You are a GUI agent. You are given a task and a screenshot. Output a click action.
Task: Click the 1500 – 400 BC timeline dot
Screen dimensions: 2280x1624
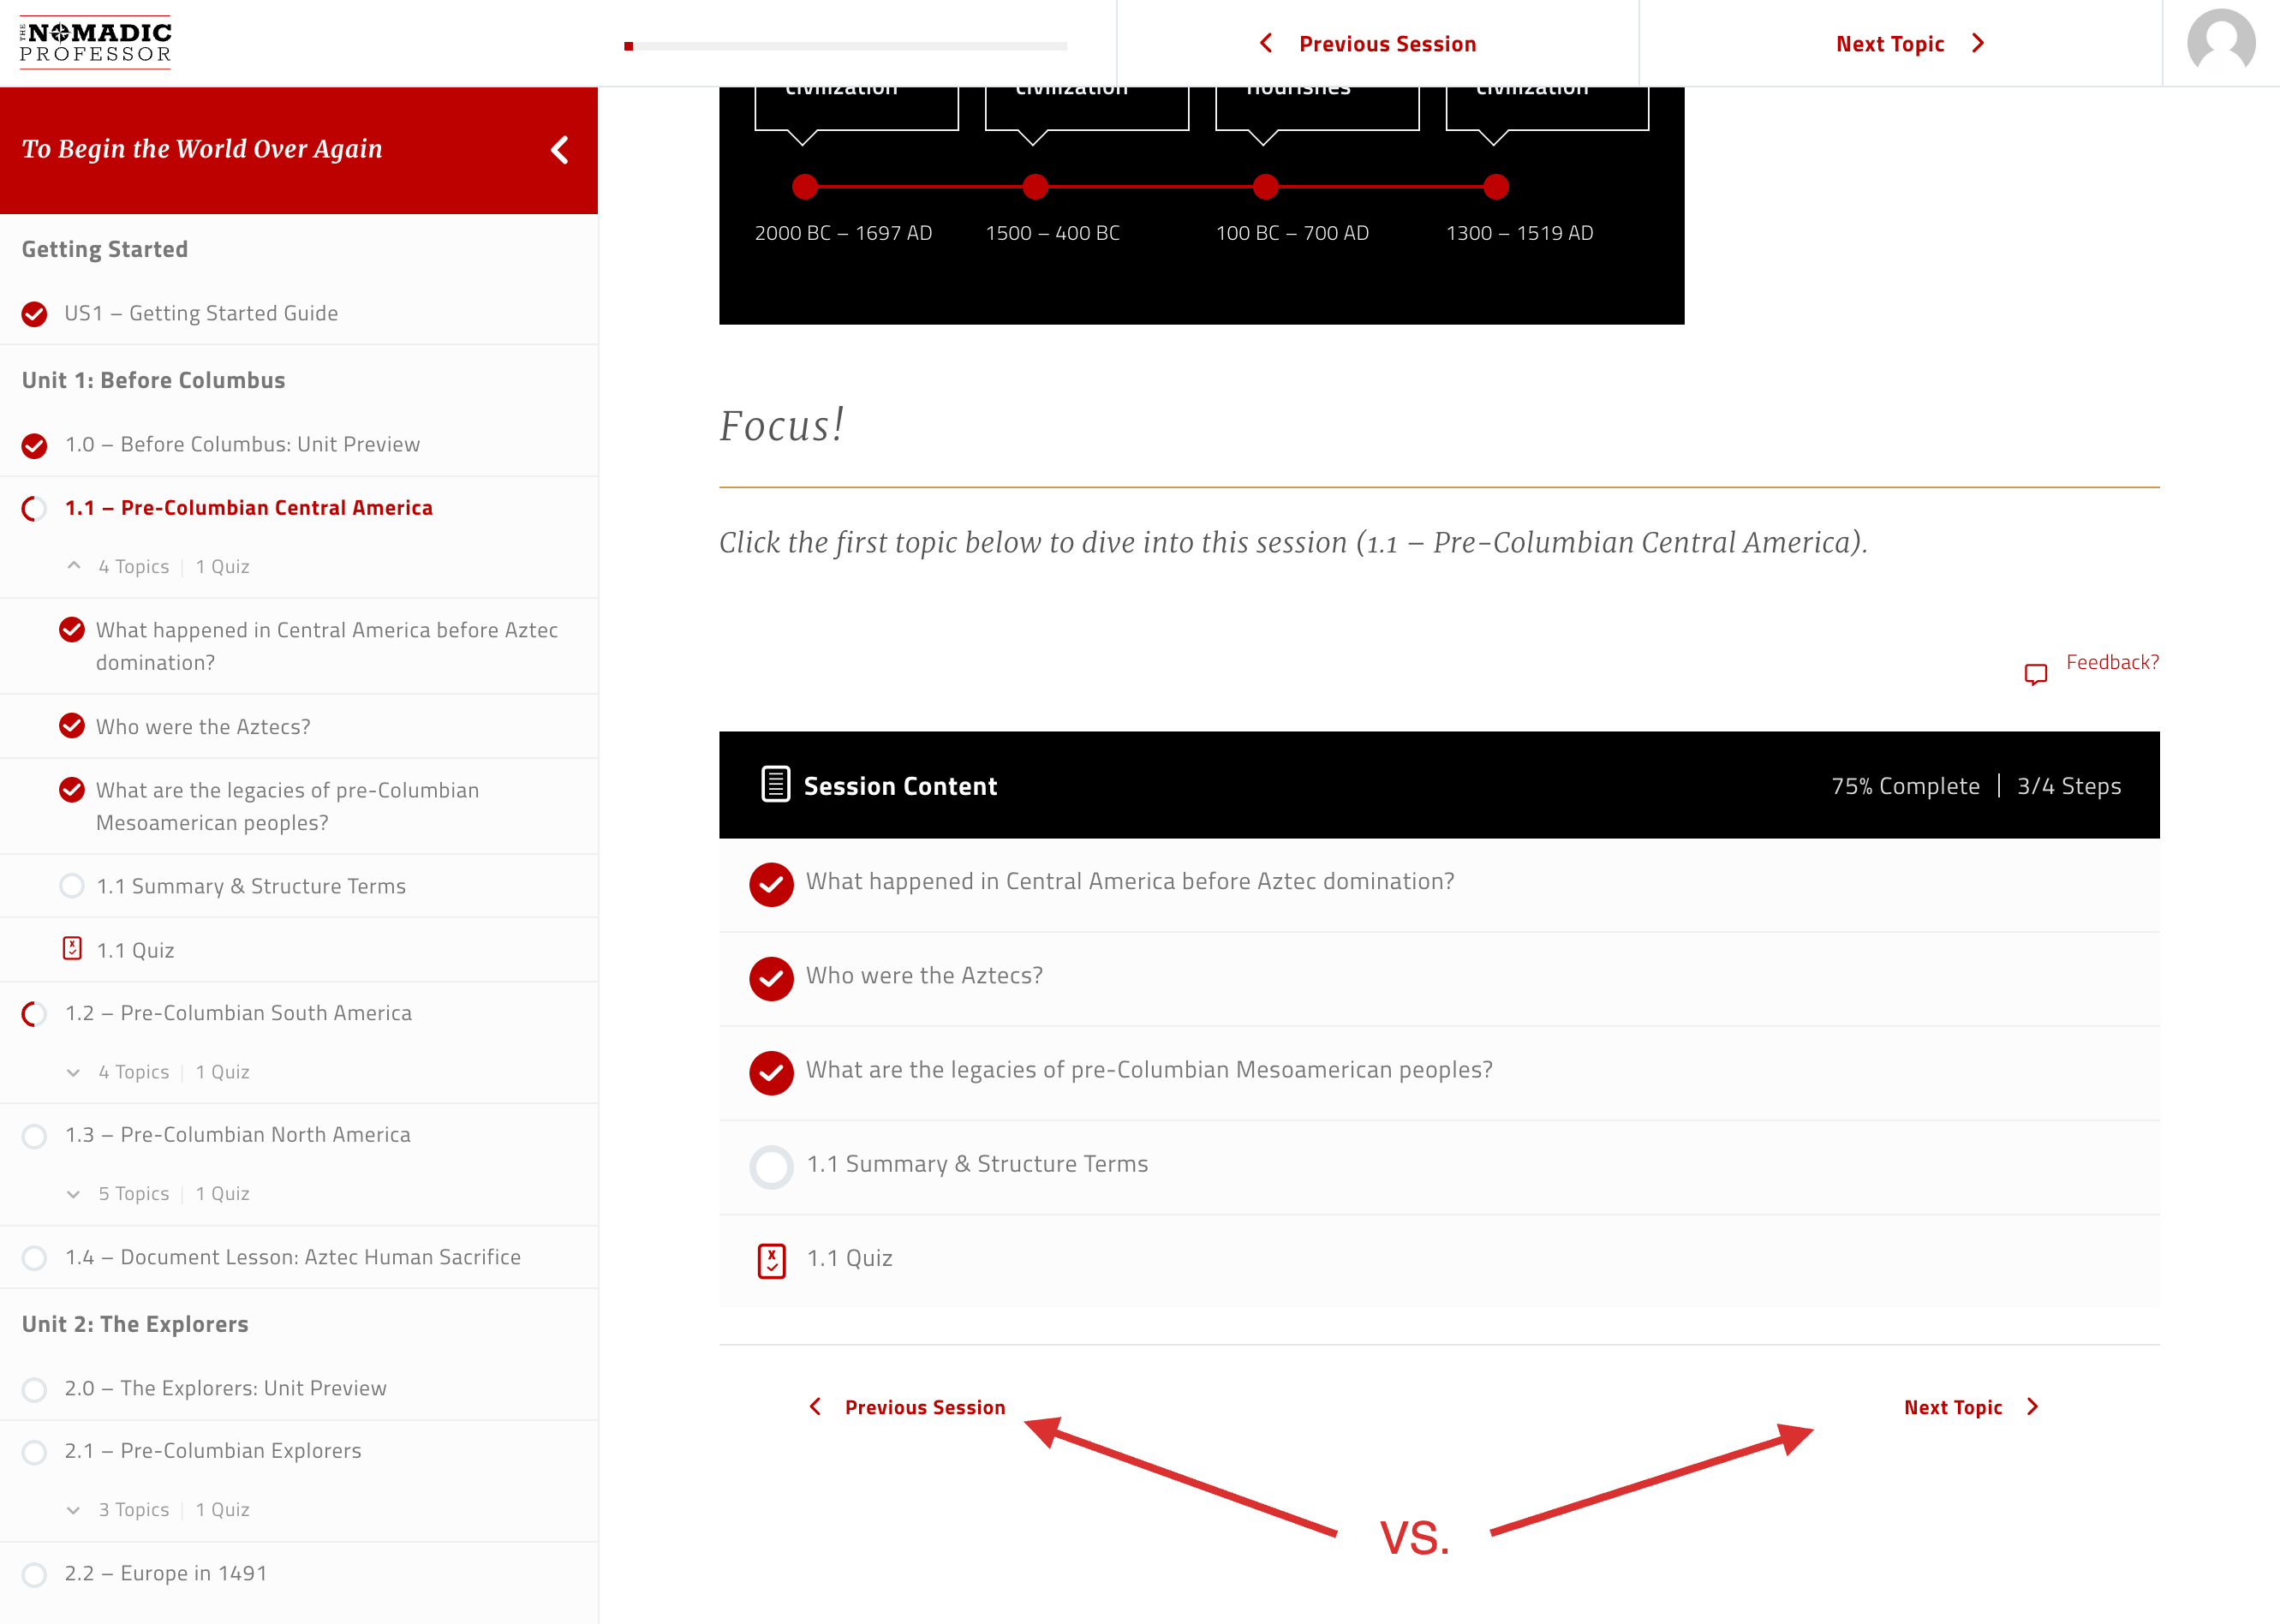(1035, 187)
